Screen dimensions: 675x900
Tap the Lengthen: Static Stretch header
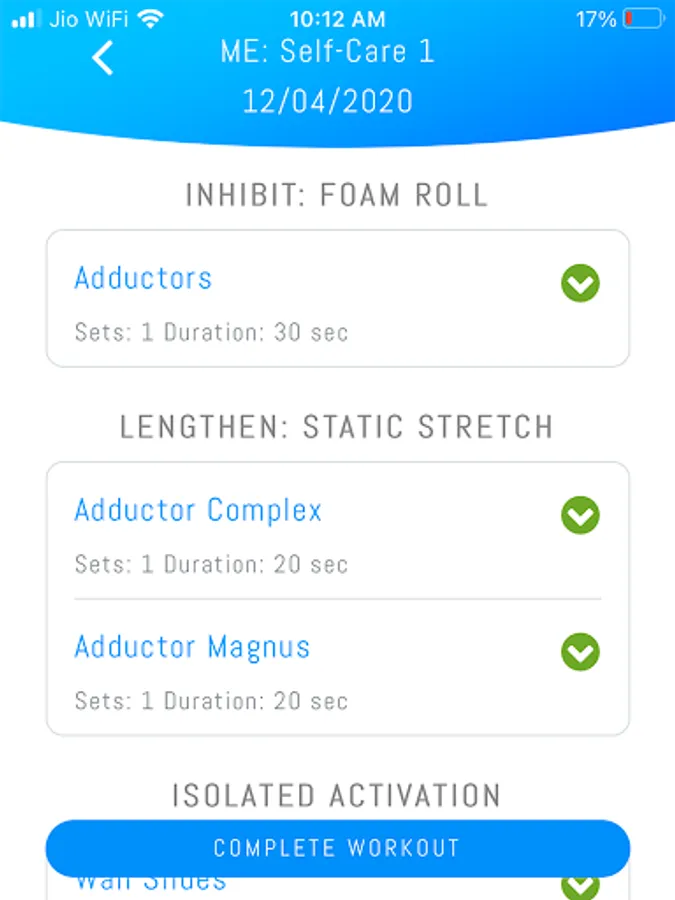tap(337, 427)
